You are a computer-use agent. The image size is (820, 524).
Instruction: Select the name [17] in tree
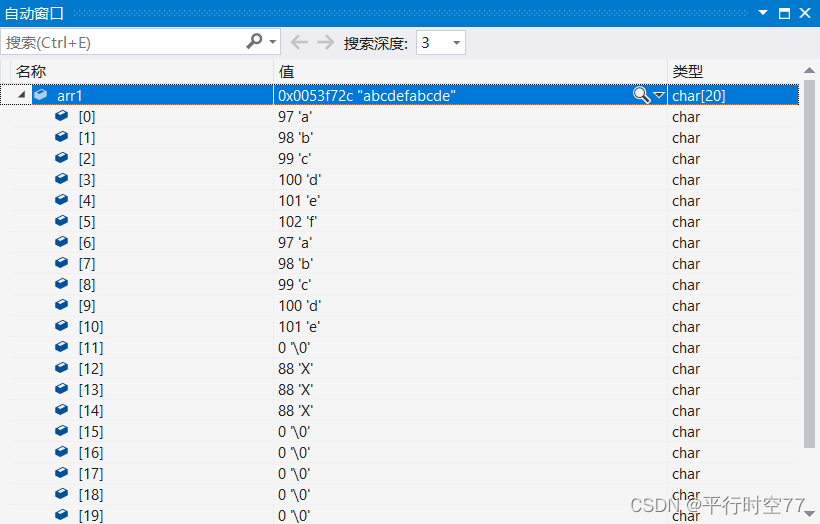point(91,474)
